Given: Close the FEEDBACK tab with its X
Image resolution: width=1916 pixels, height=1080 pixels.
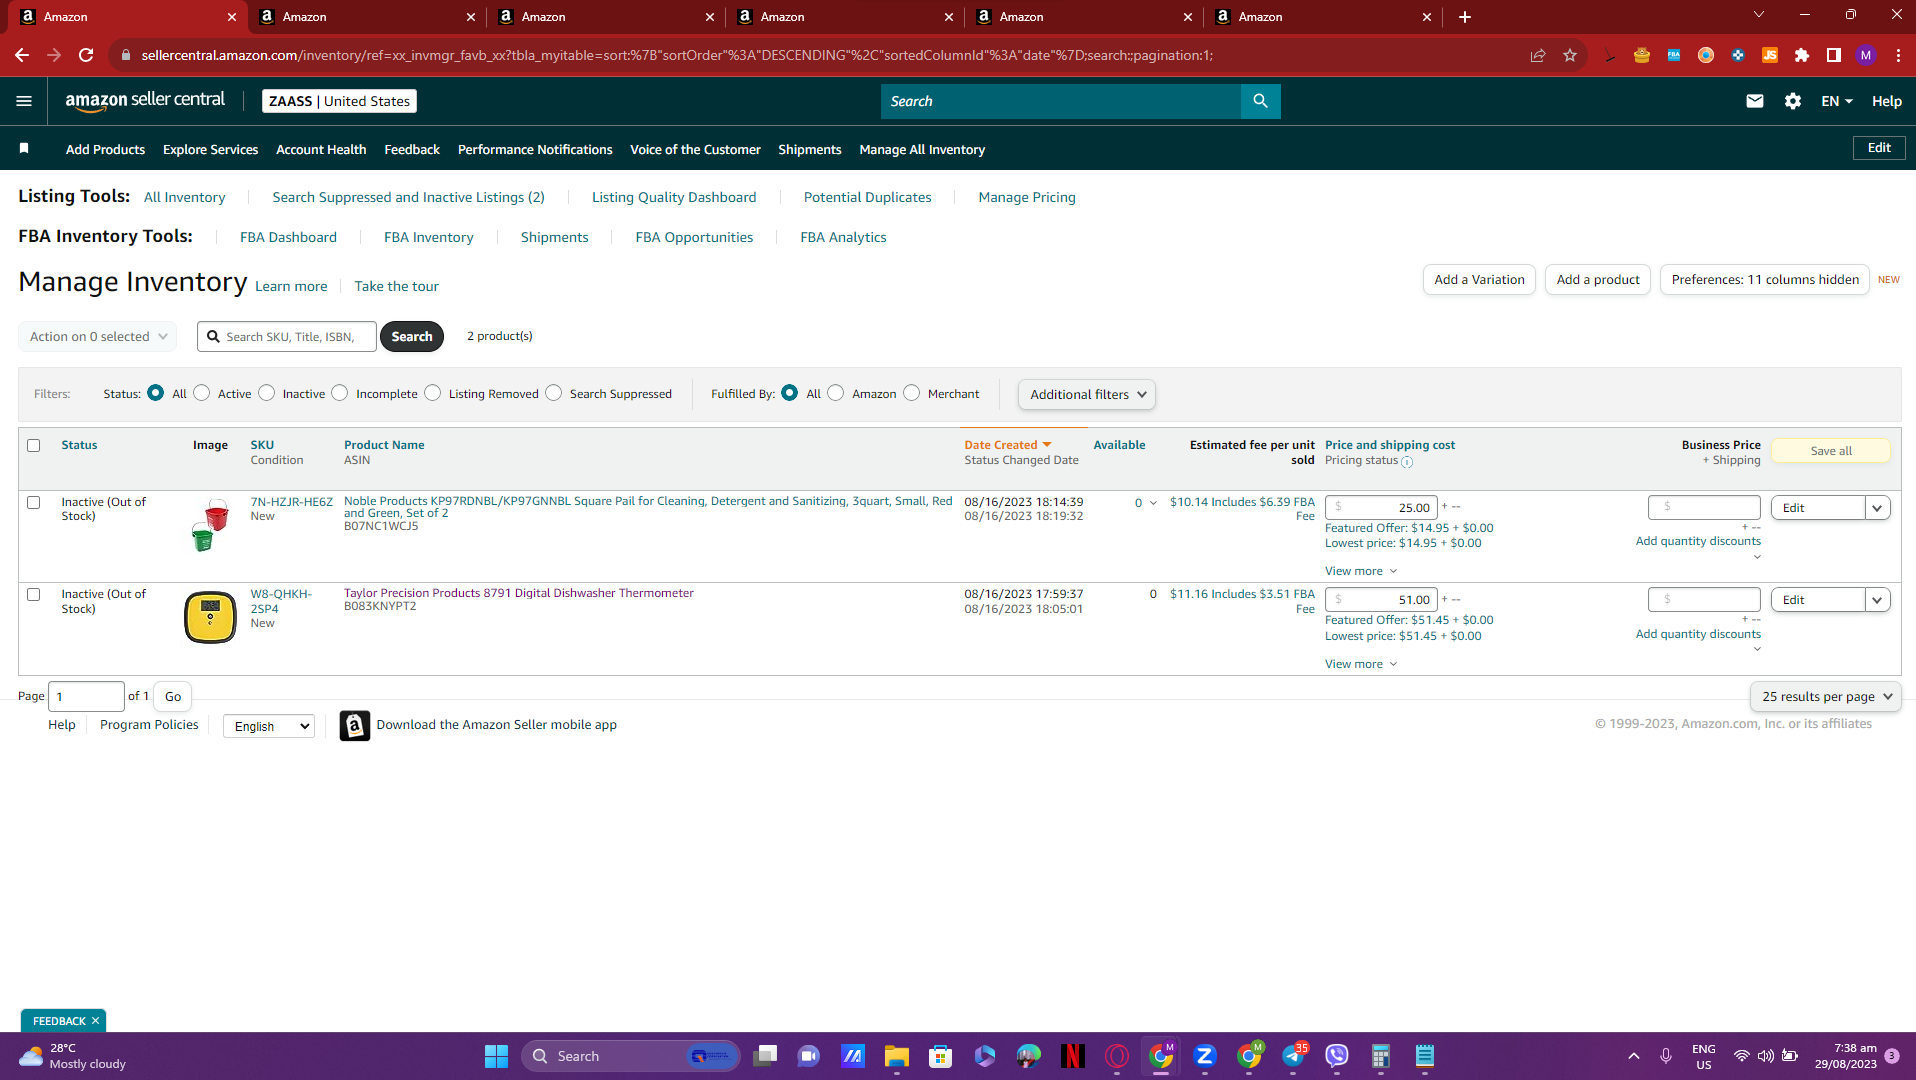Looking at the screenshot, I should tap(95, 1021).
